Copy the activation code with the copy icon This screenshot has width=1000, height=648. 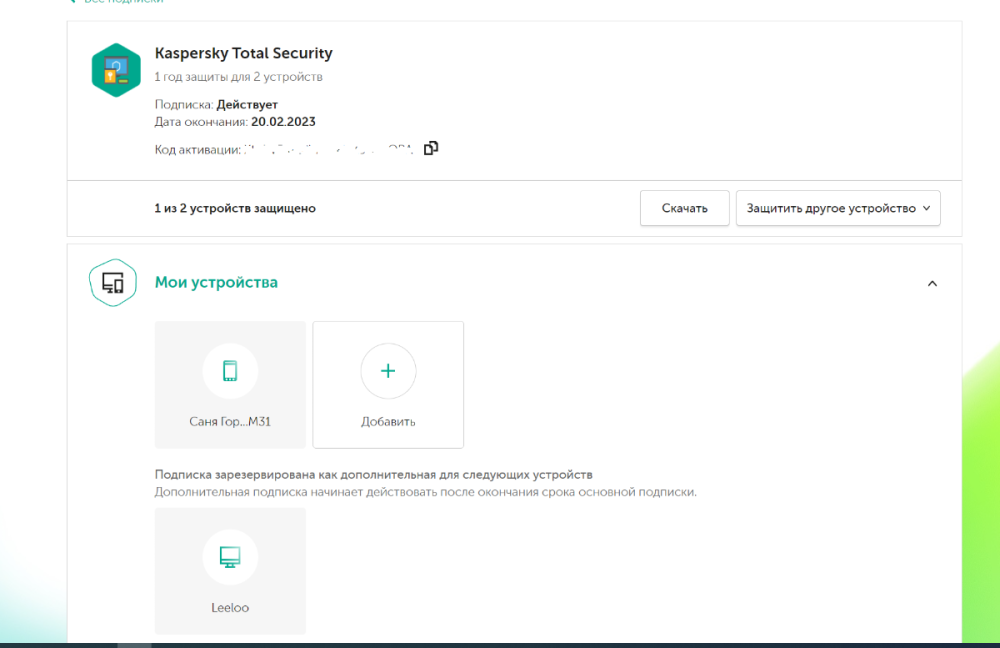[431, 148]
